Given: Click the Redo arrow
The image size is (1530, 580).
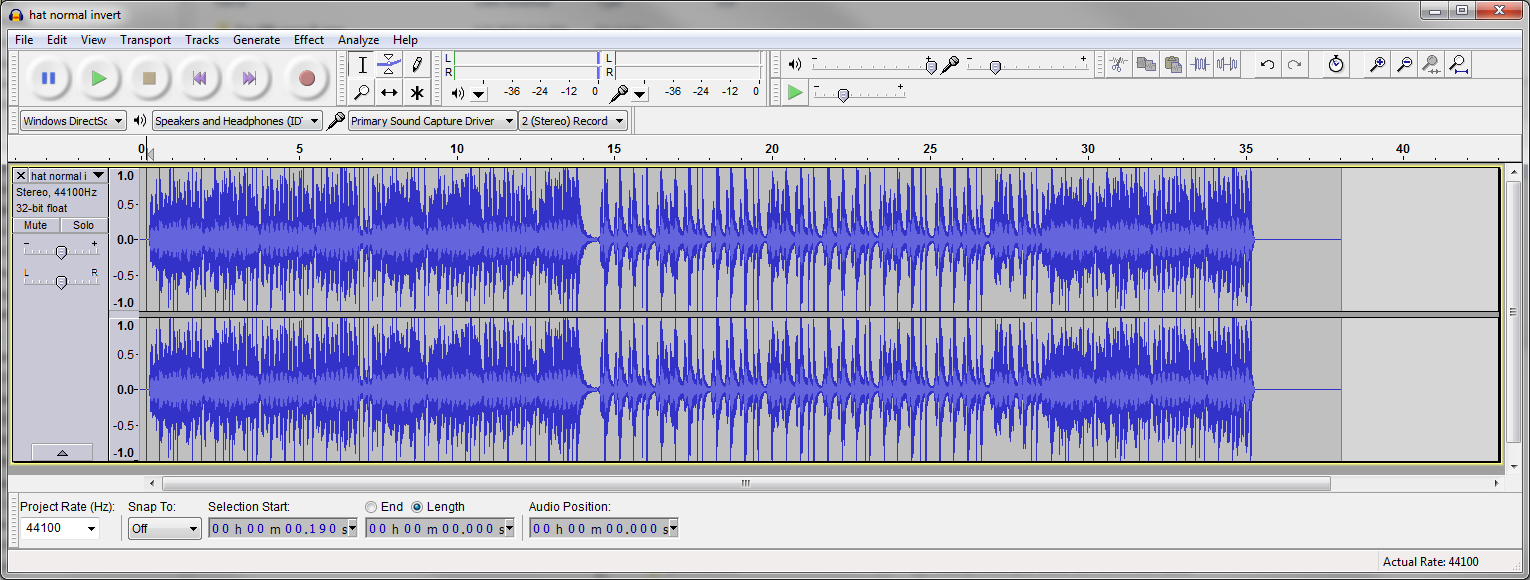Looking at the screenshot, I should (1294, 64).
